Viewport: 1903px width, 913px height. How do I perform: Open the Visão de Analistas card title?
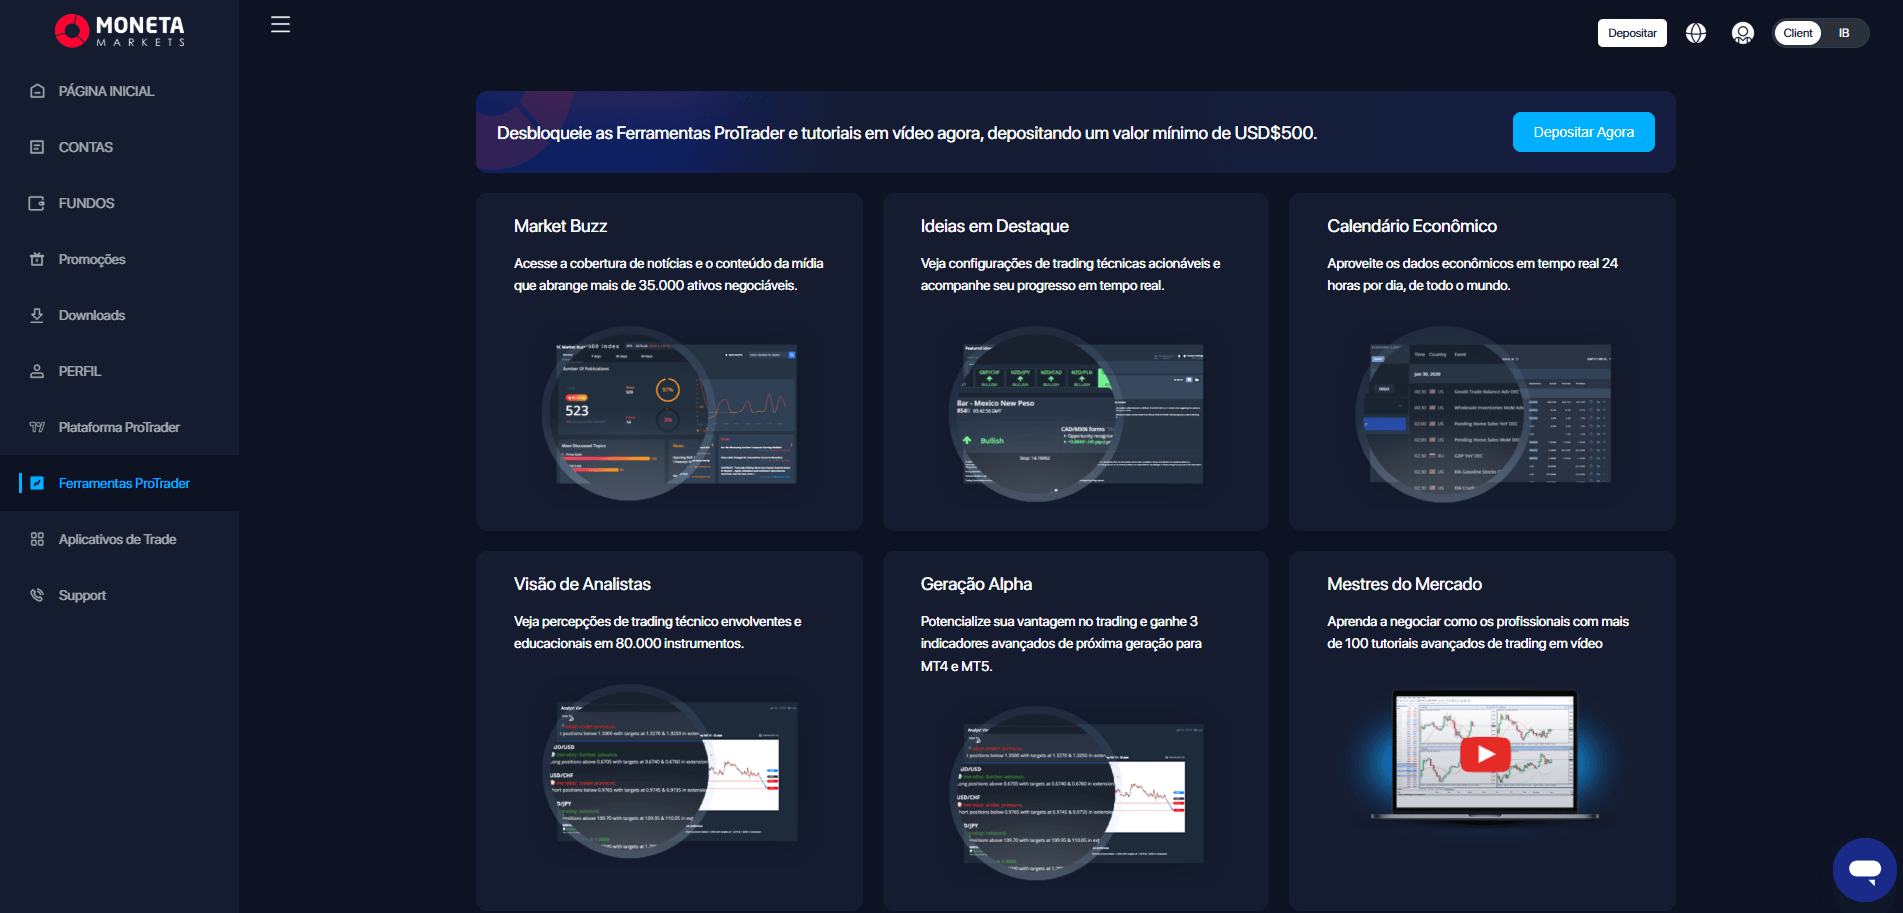[582, 584]
